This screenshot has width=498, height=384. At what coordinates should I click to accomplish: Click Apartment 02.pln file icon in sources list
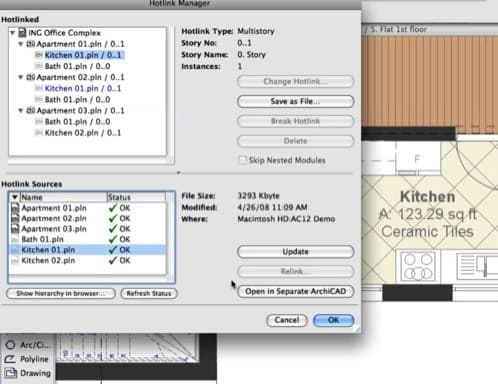tap(15, 219)
